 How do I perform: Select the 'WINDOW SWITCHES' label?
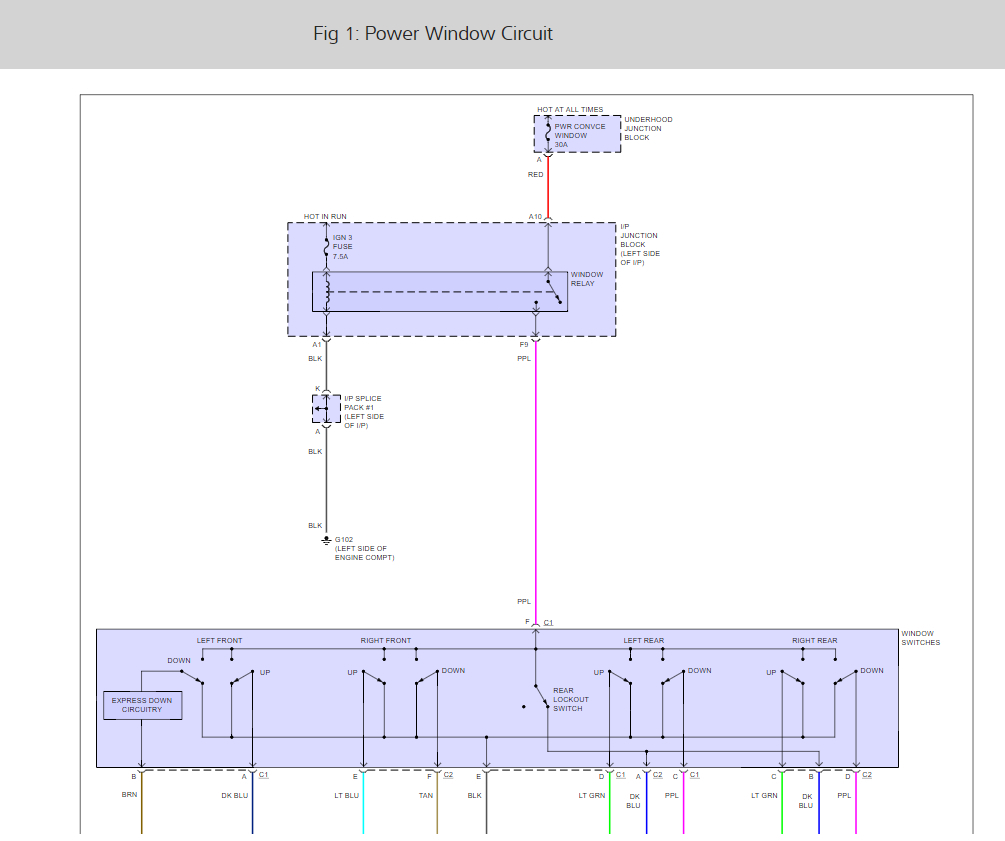920,638
